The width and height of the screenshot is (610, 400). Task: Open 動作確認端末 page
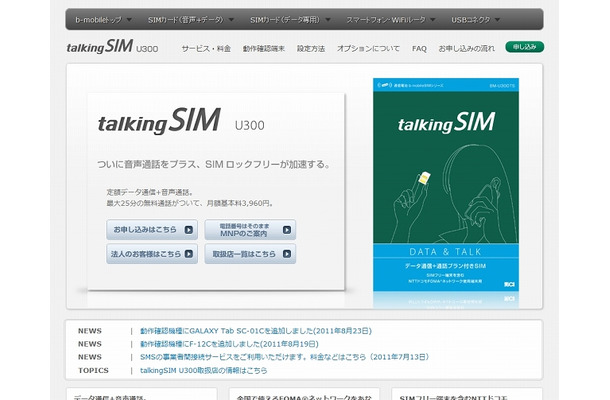[264, 49]
